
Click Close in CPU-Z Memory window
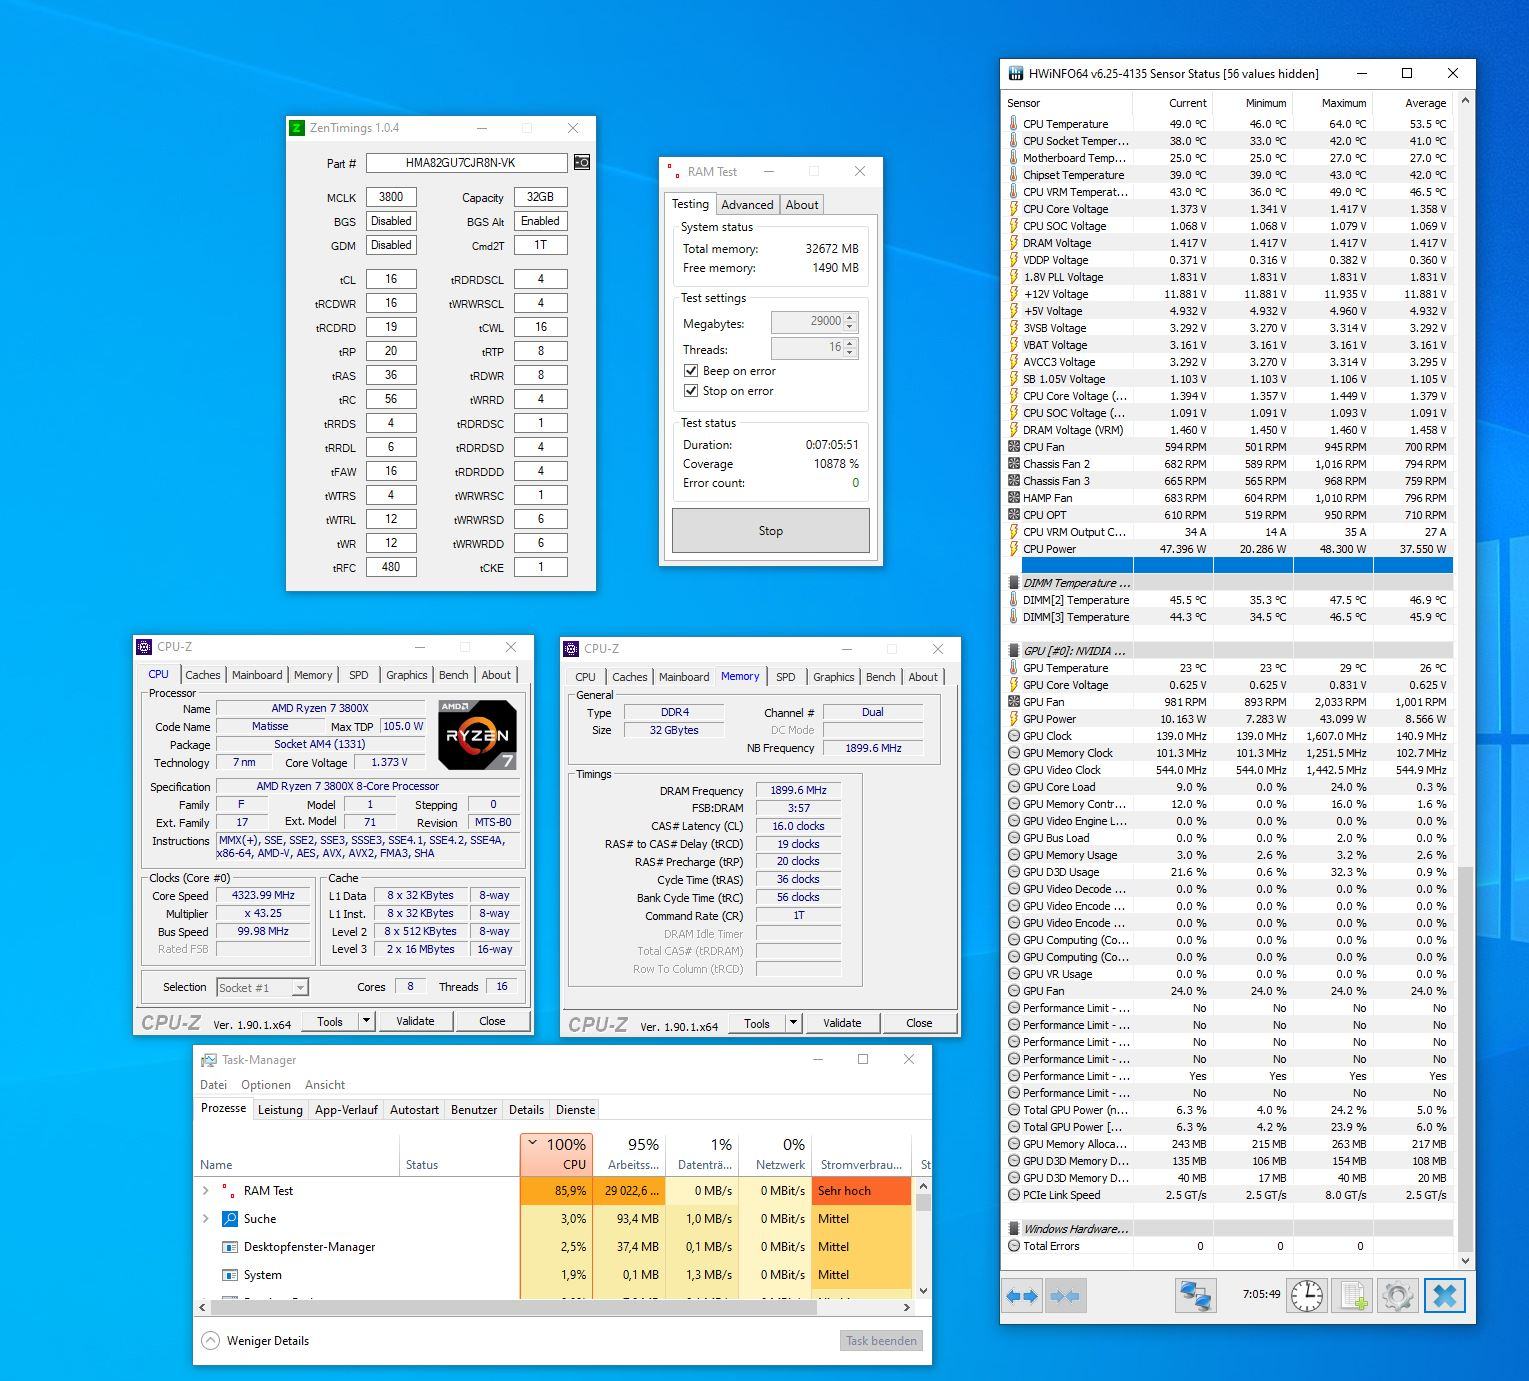coord(919,1023)
